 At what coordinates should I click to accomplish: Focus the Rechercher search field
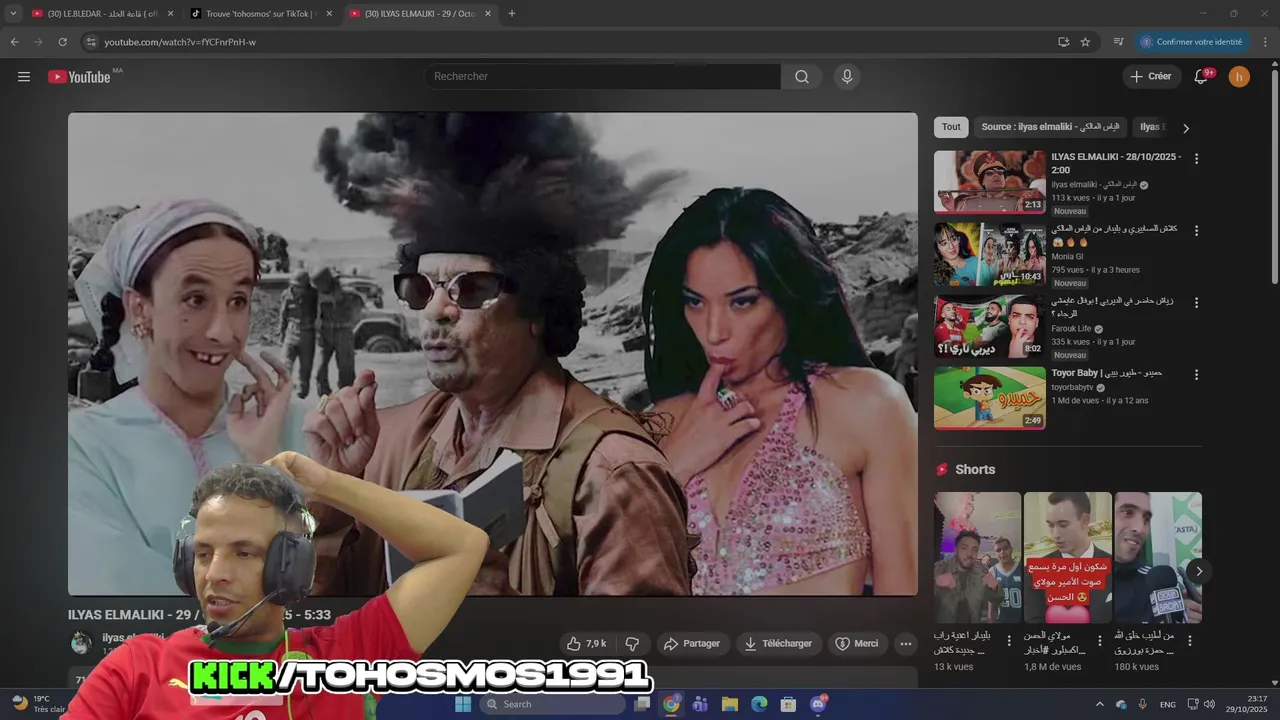(602, 77)
